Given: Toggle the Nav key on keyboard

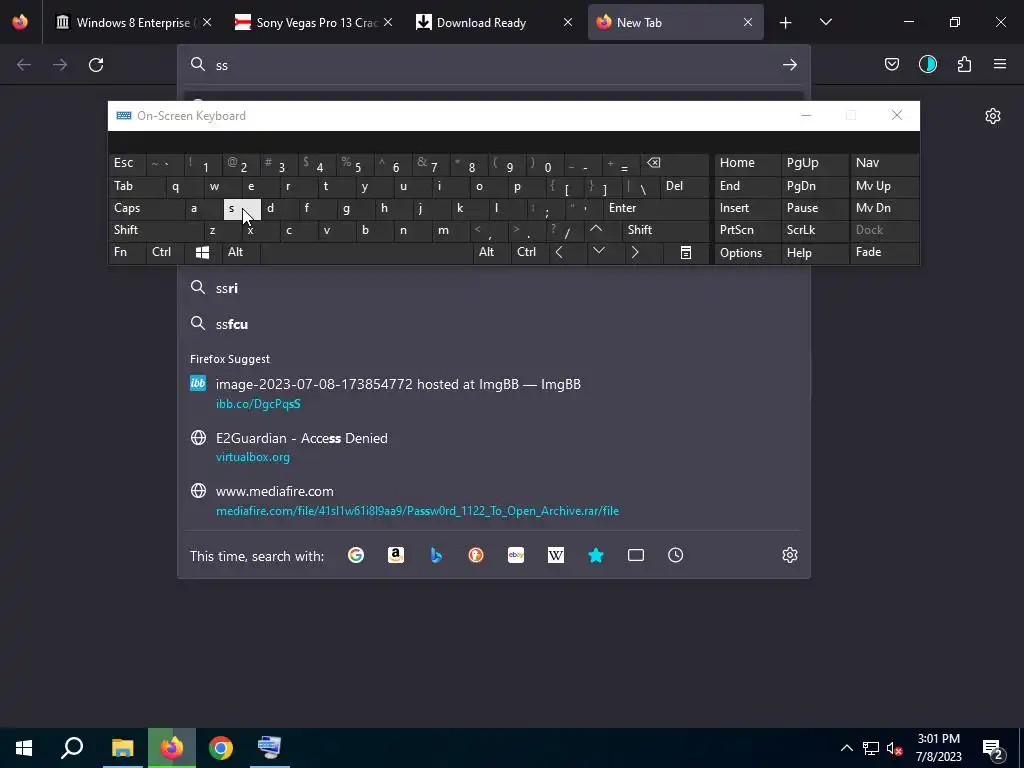Looking at the screenshot, I should 884,163.
